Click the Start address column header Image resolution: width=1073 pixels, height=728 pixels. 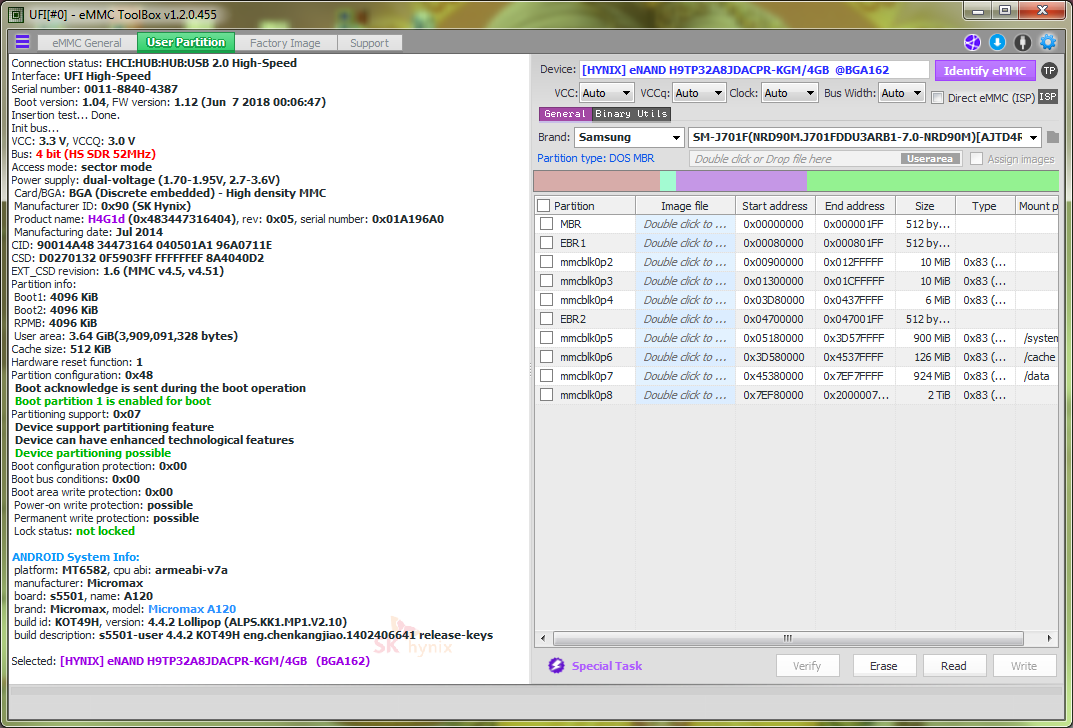pyautogui.click(x=775, y=206)
